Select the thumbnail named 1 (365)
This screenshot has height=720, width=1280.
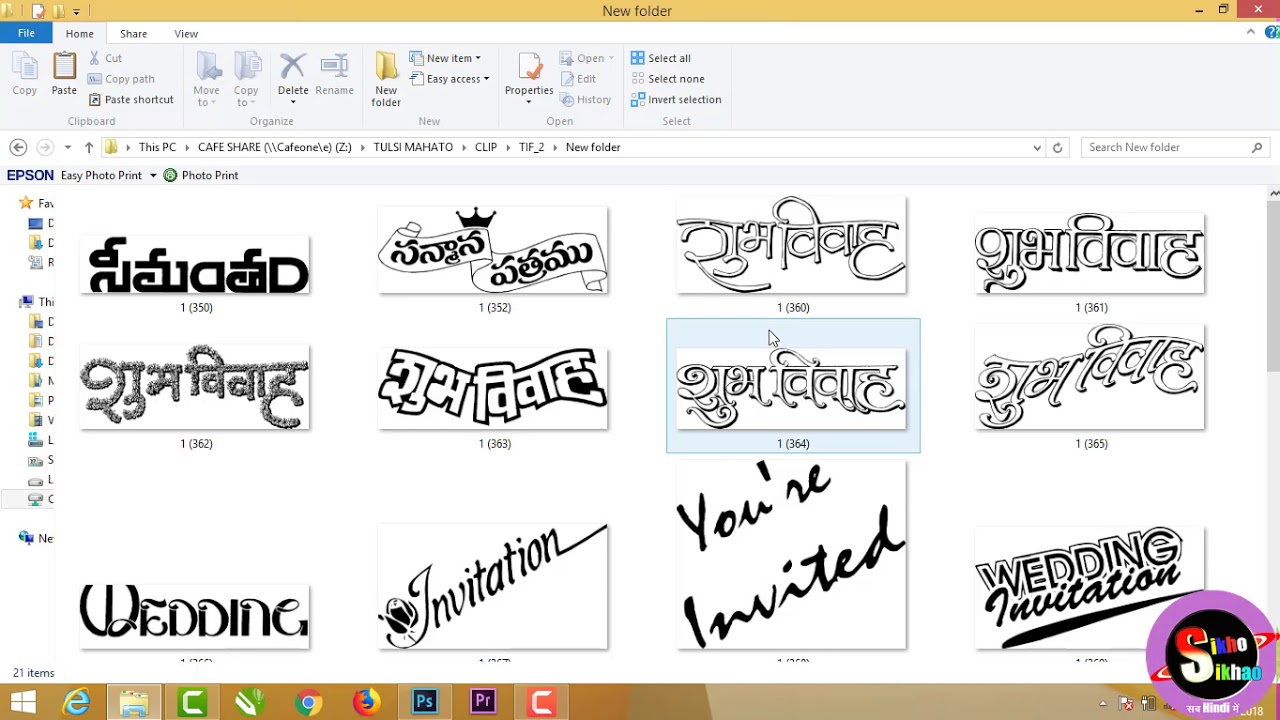[1090, 377]
